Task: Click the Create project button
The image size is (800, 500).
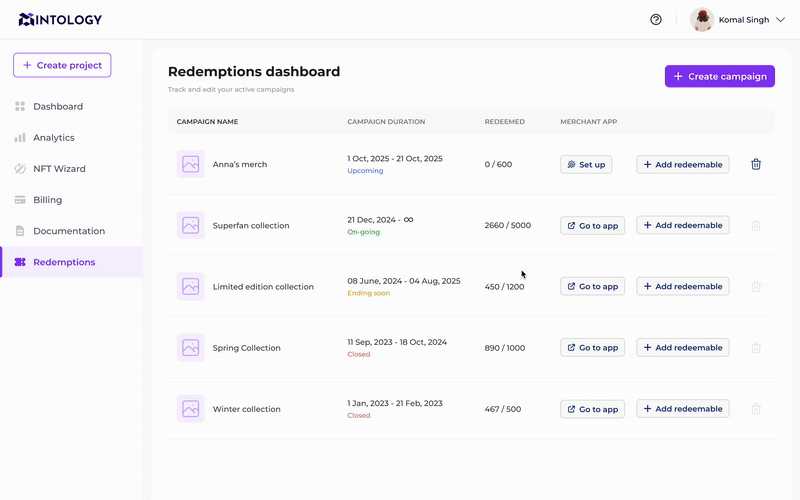Action: point(62,65)
